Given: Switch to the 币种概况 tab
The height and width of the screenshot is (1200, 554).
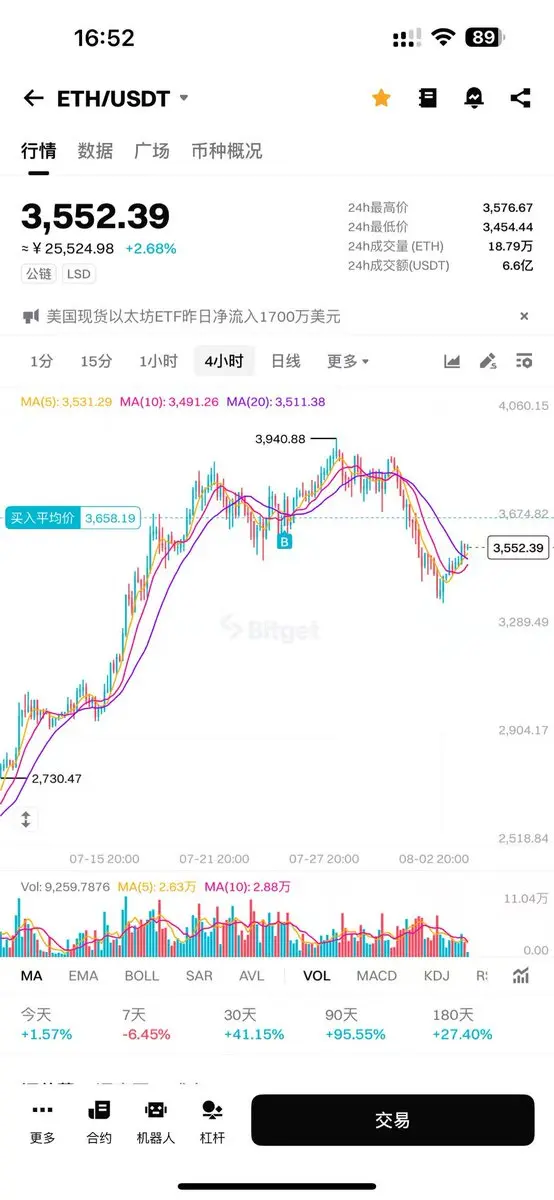Looking at the screenshot, I should click(x=227, y=151).
